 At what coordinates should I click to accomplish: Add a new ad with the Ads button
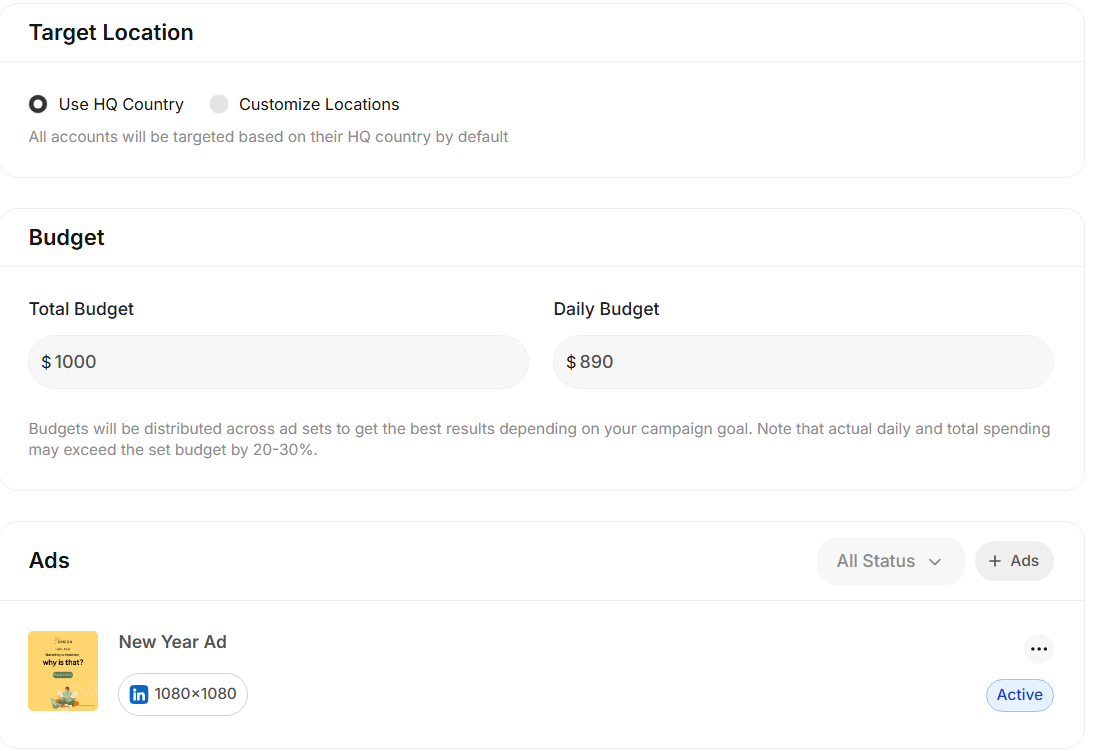pyautogui.click(x=1014, y=561)
